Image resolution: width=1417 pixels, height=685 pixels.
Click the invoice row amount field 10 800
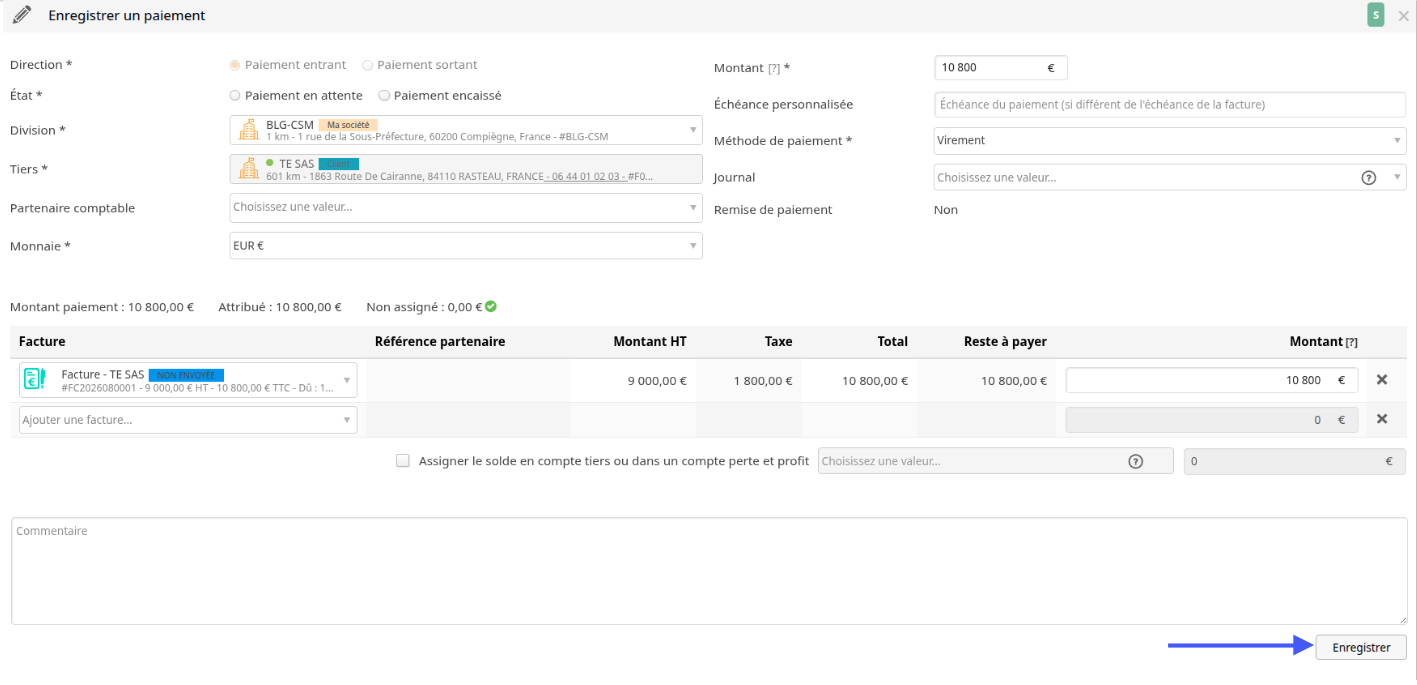click(1212, 380)
